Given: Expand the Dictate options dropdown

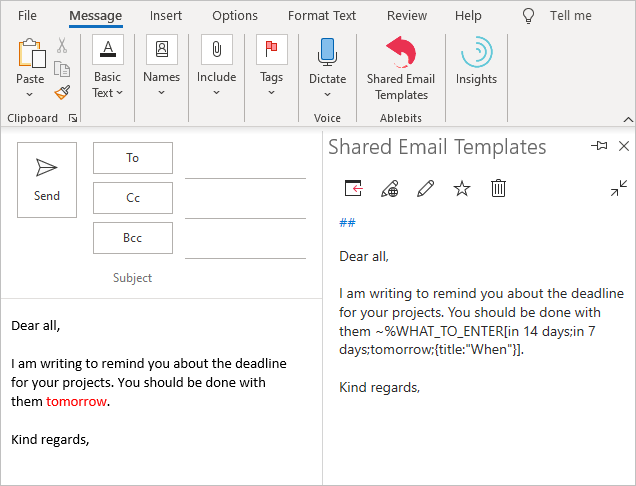Looking at the screenshot, I should 327,95.
